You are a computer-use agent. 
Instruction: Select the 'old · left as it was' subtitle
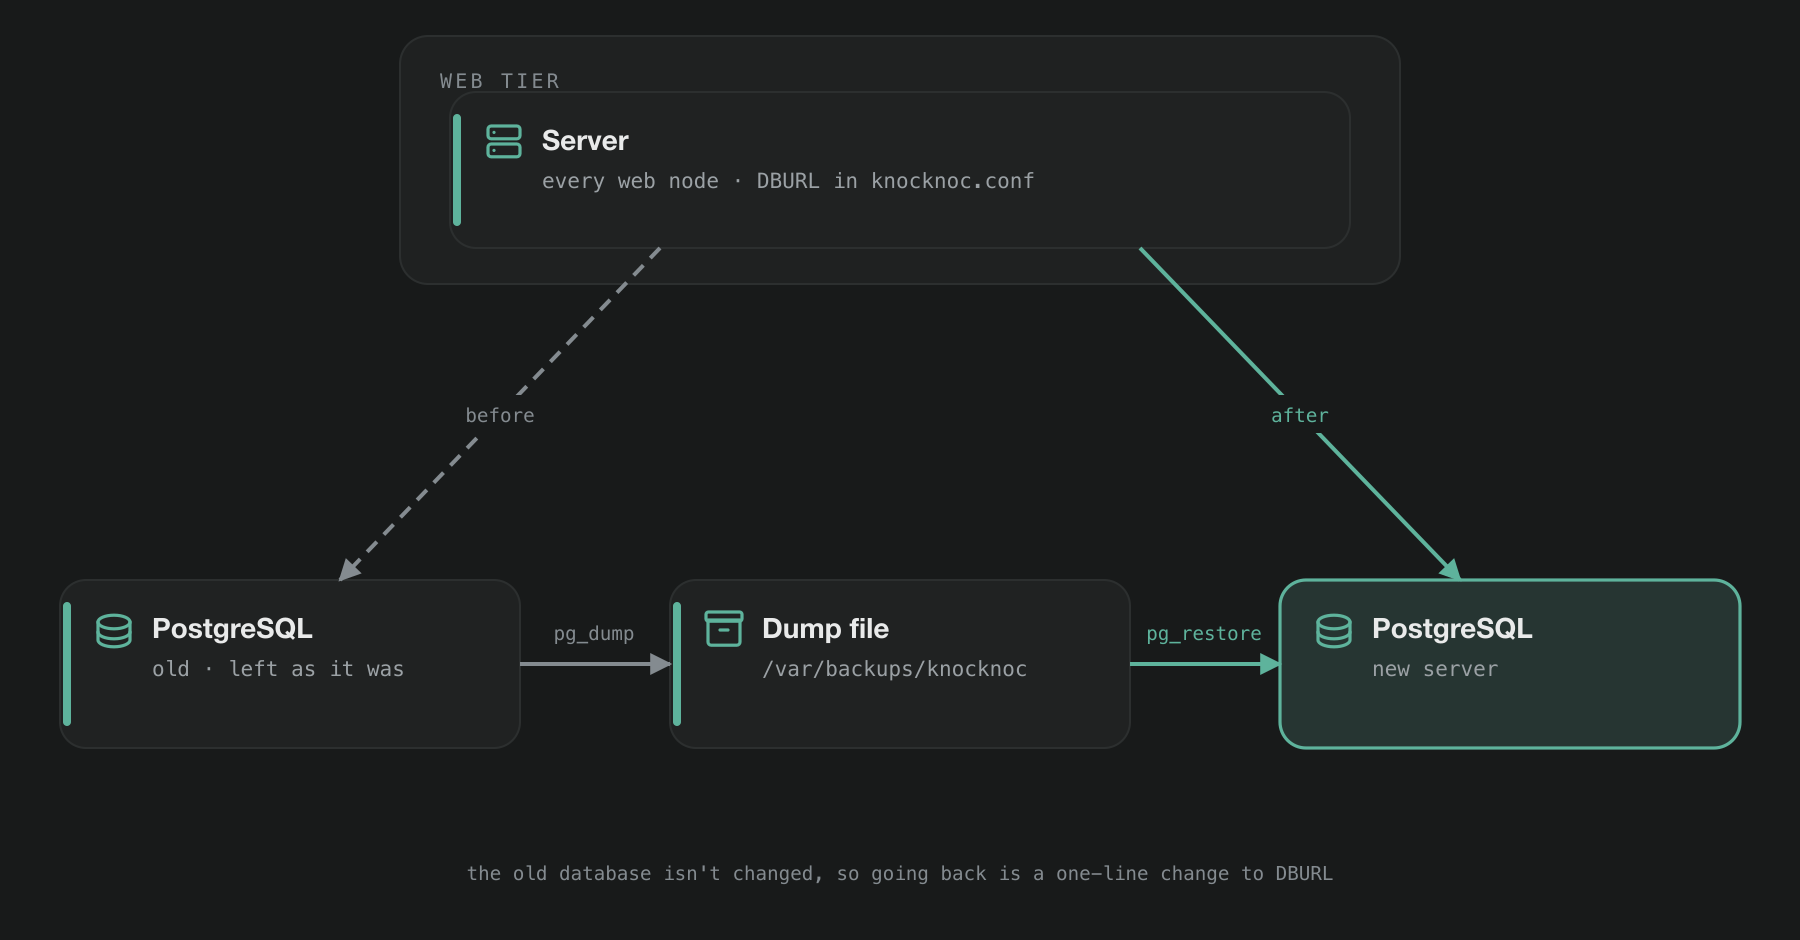[x=278, y=669]
